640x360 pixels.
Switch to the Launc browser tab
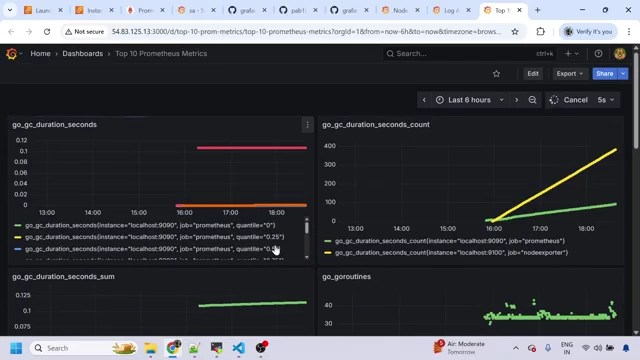click(x=43, y=11)
